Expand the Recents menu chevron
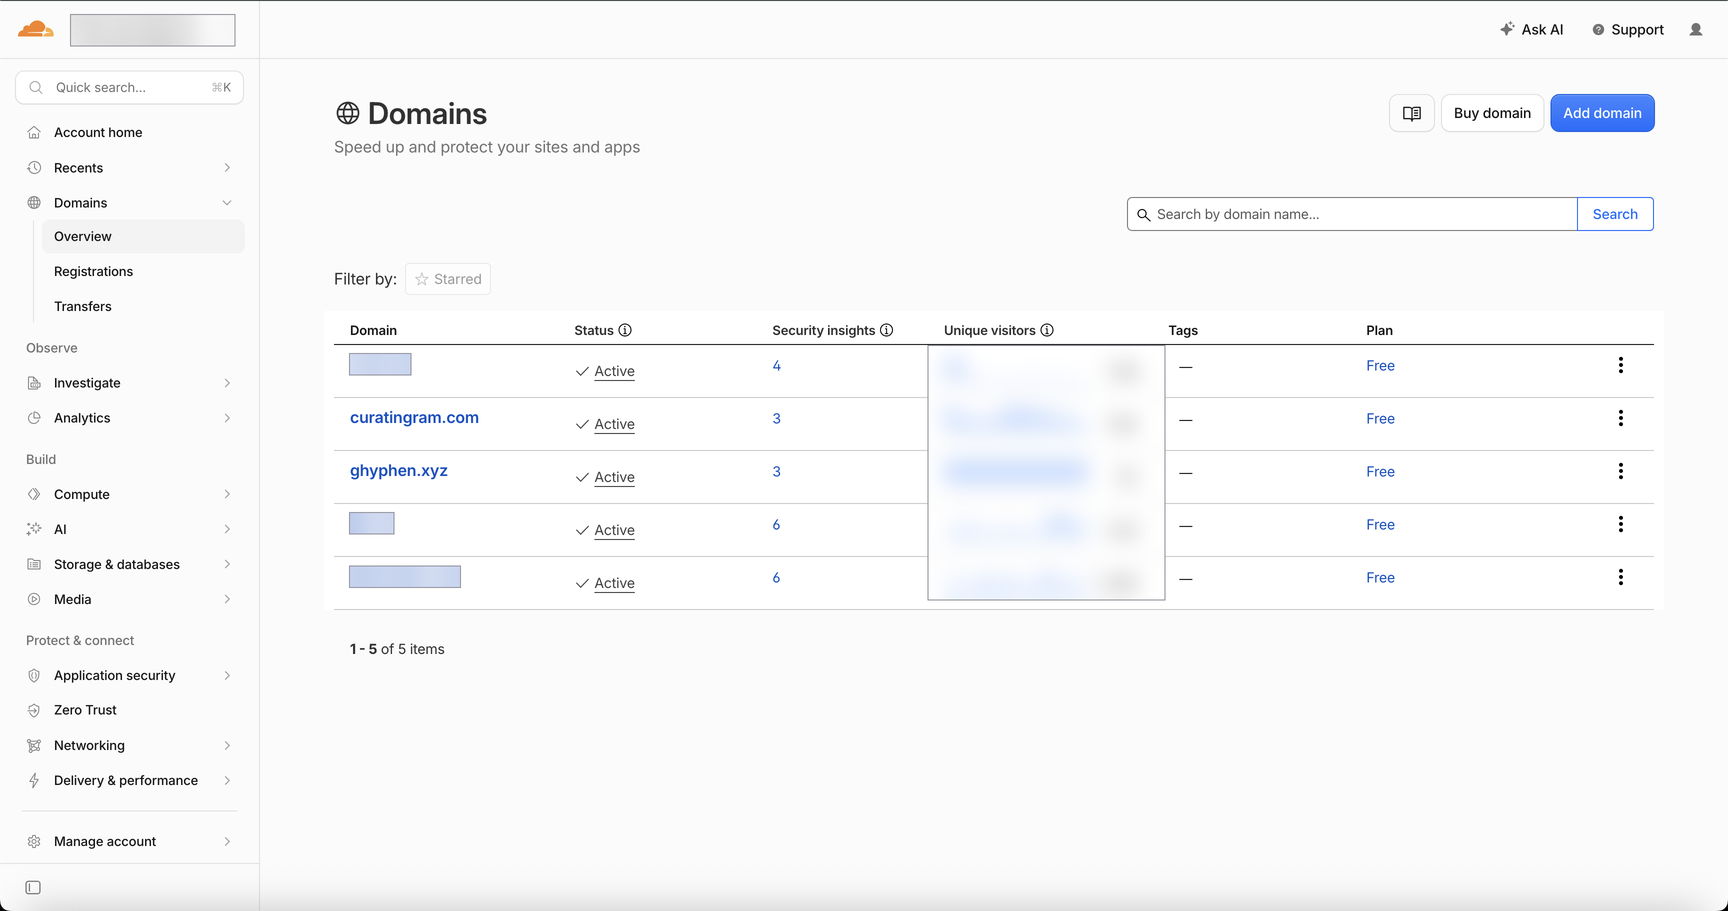Screen dimensions: 1728x911 (x=227, y=168)
